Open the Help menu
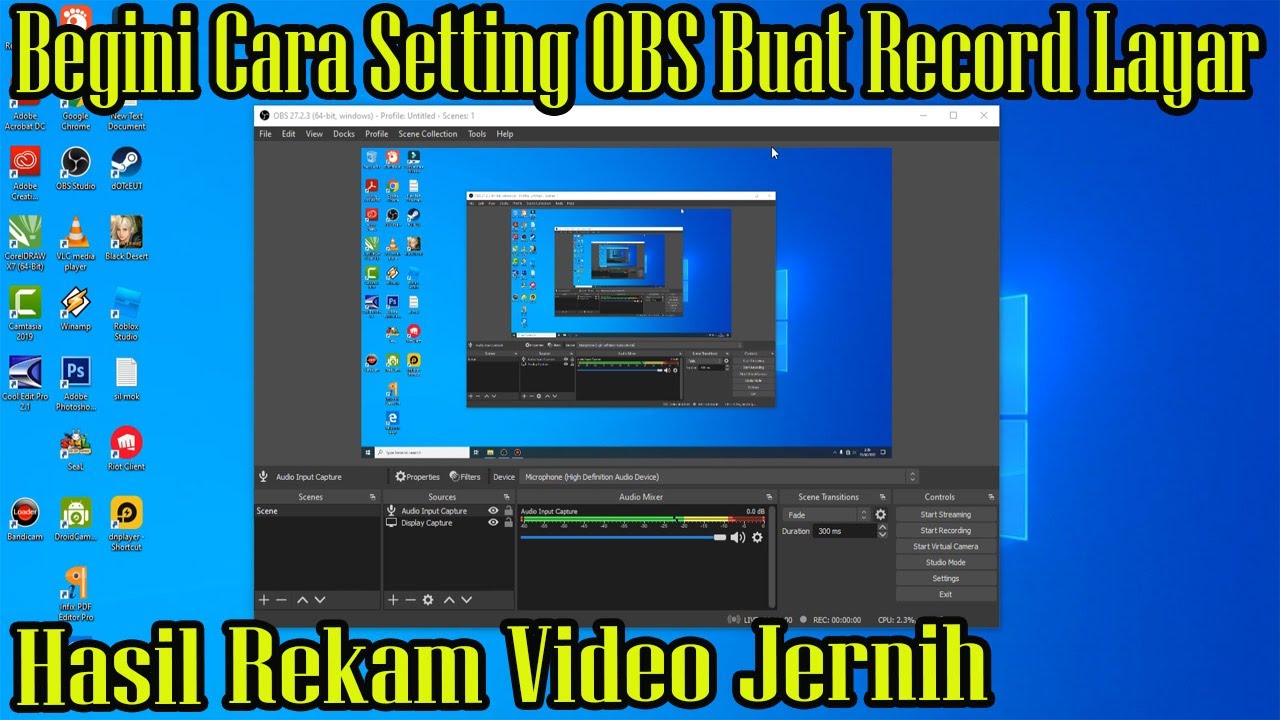Image resolution: width=1280 pixels, height=720 pixels. click(505, 134)
